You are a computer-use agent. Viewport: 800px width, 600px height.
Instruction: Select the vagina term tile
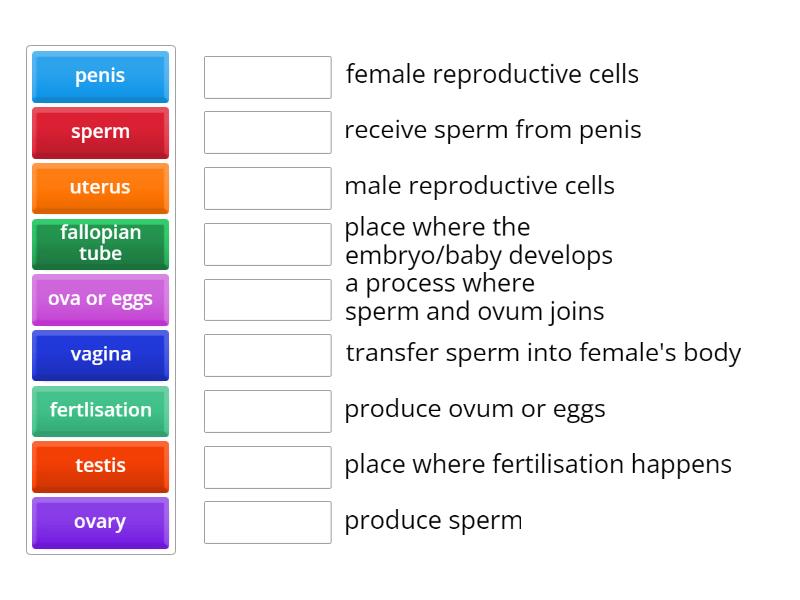(x=100, y=355)
